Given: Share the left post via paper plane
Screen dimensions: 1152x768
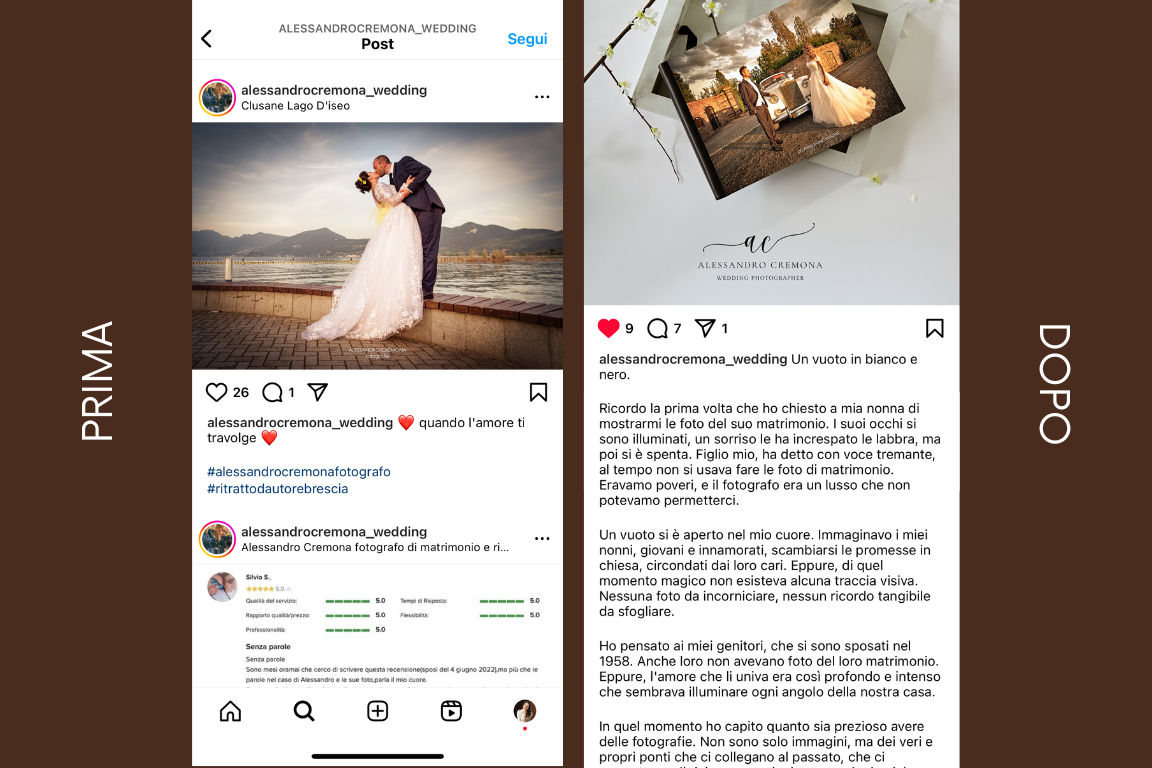Looking at the screenshot, I should [x=317, y=392].
